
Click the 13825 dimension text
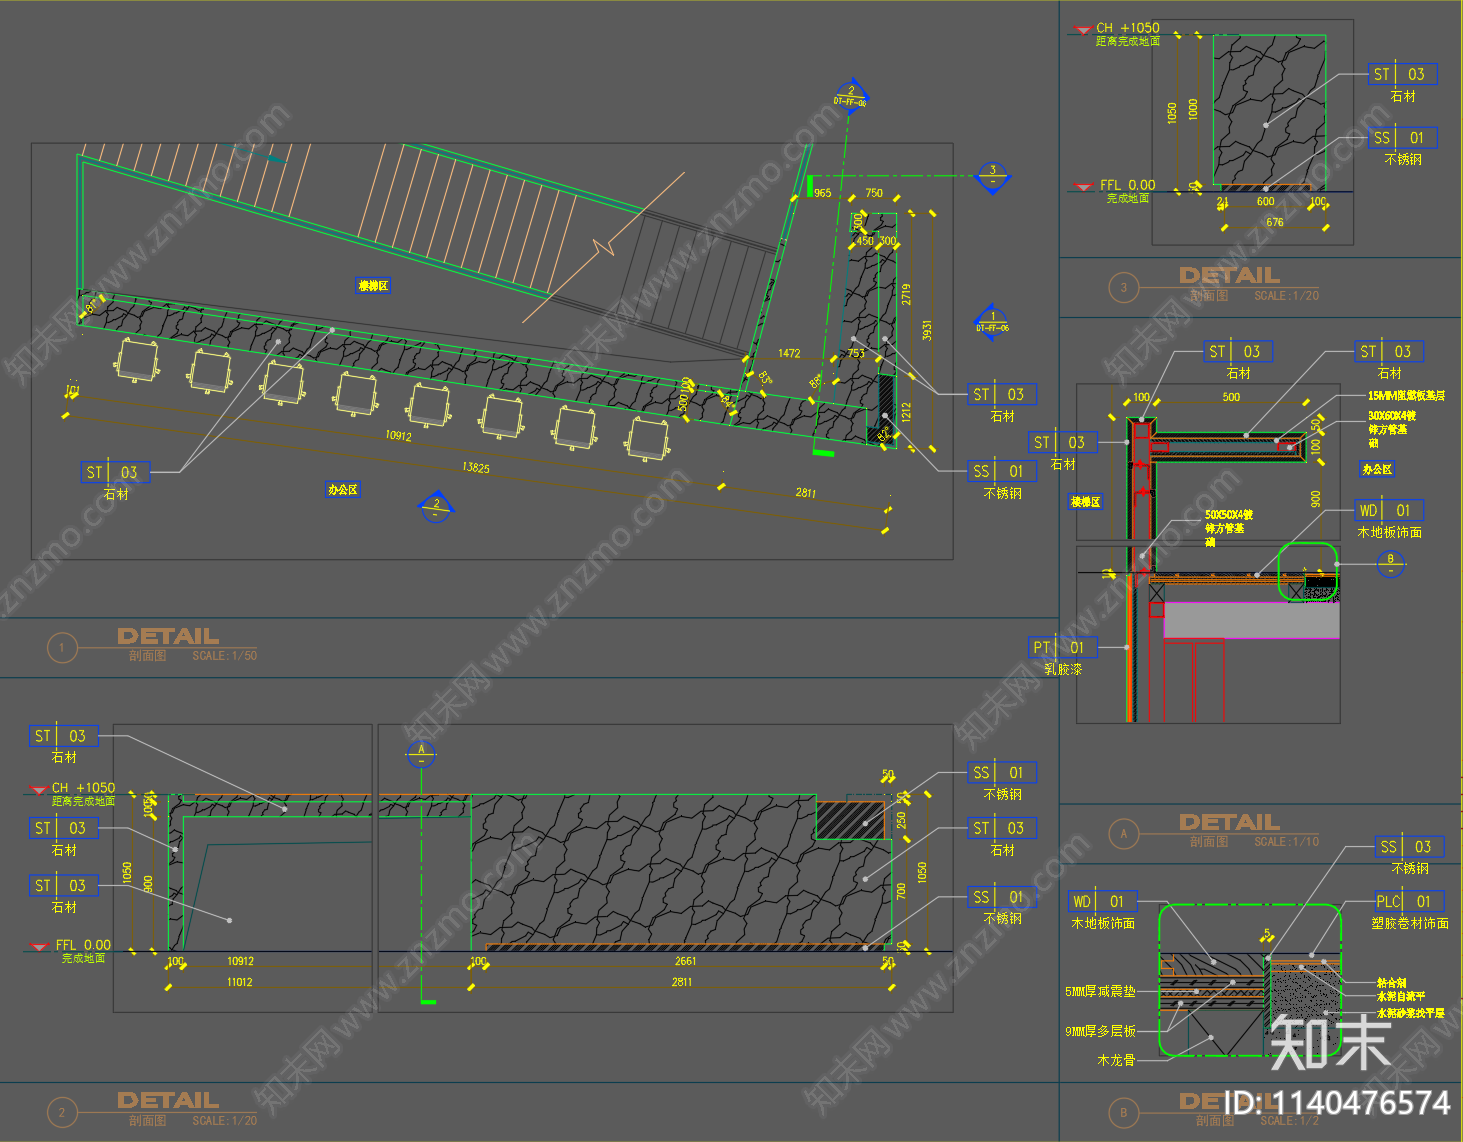point(476,467)
